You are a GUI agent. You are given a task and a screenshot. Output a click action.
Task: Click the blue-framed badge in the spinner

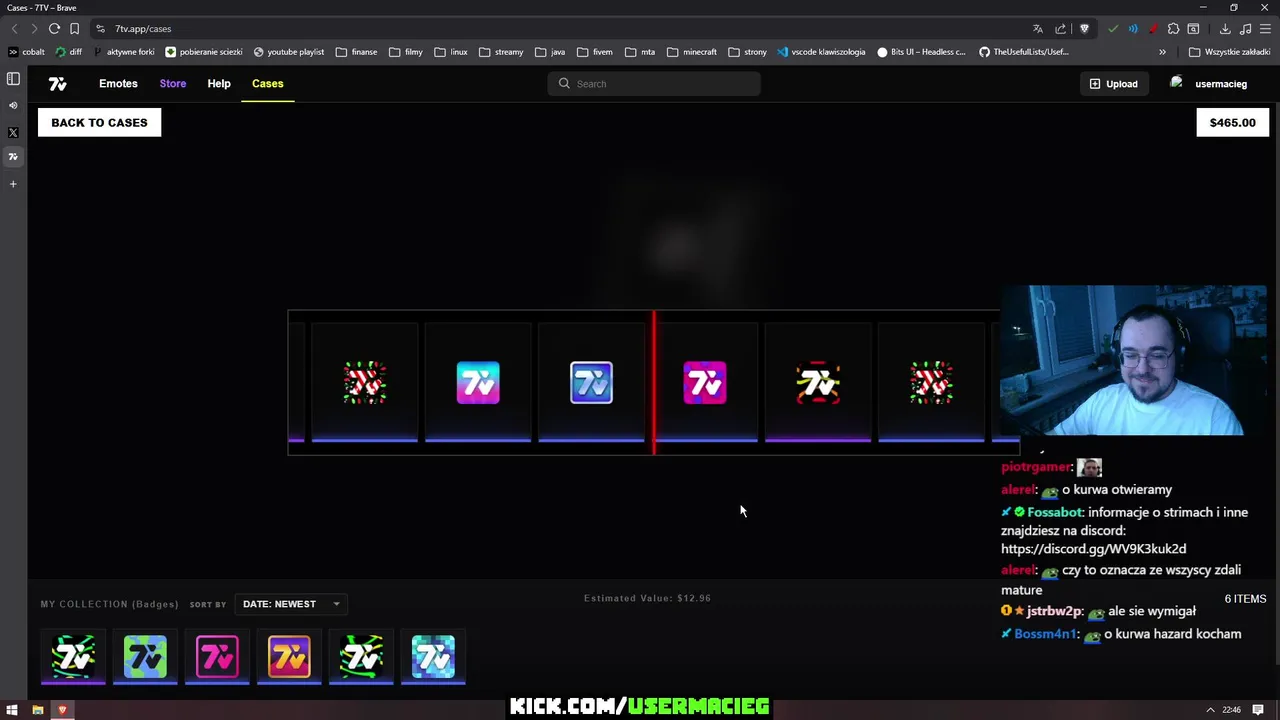pyautogui.click(x=591, y=383)
